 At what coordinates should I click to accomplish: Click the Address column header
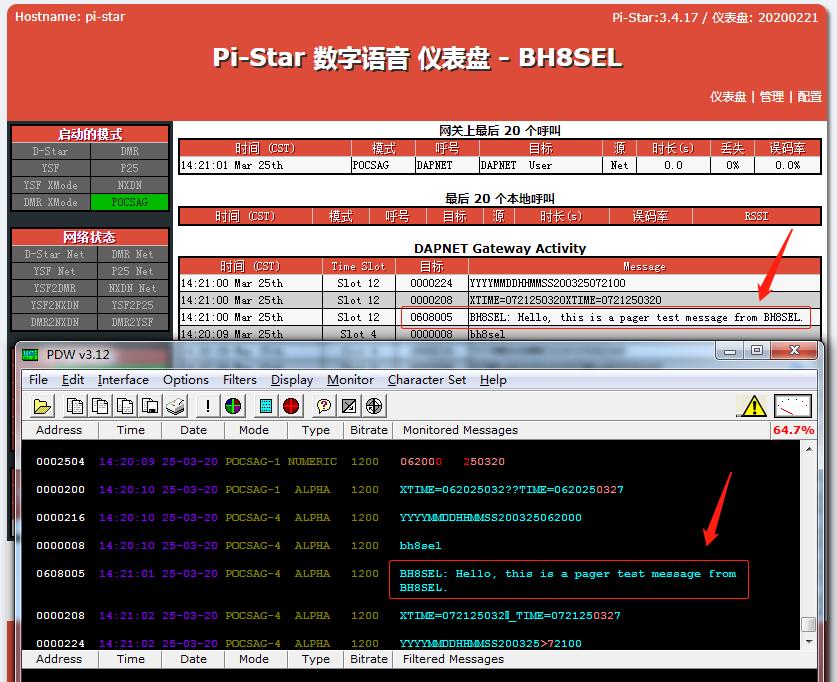pos(59,430)
